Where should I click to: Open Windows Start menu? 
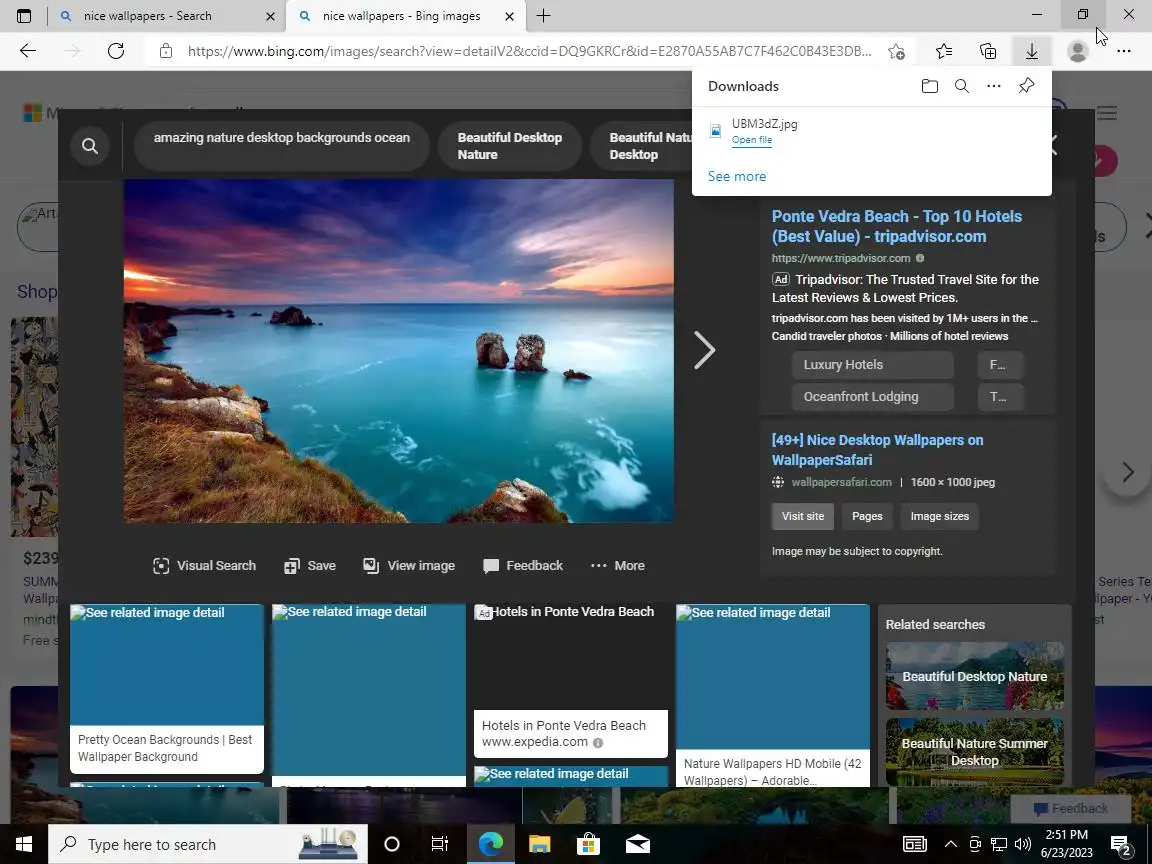tap(24, 844)
